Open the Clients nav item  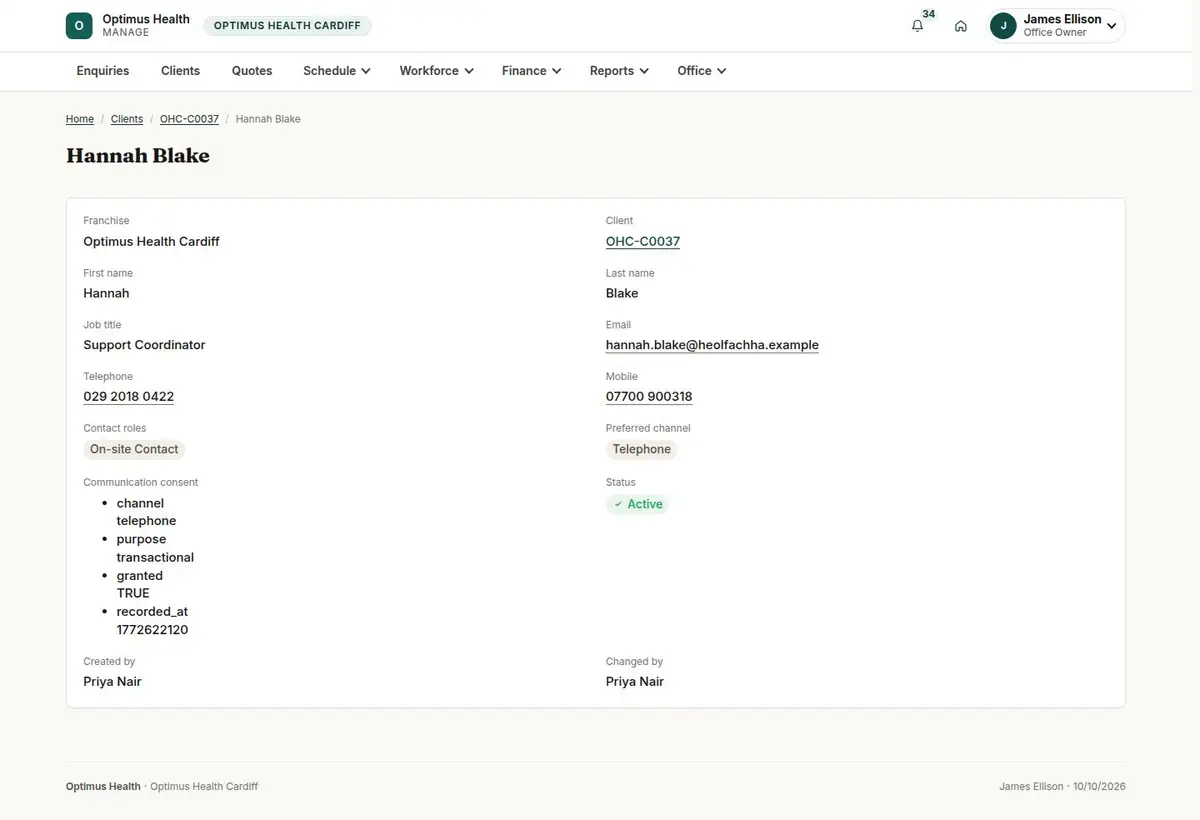[180, 71]
